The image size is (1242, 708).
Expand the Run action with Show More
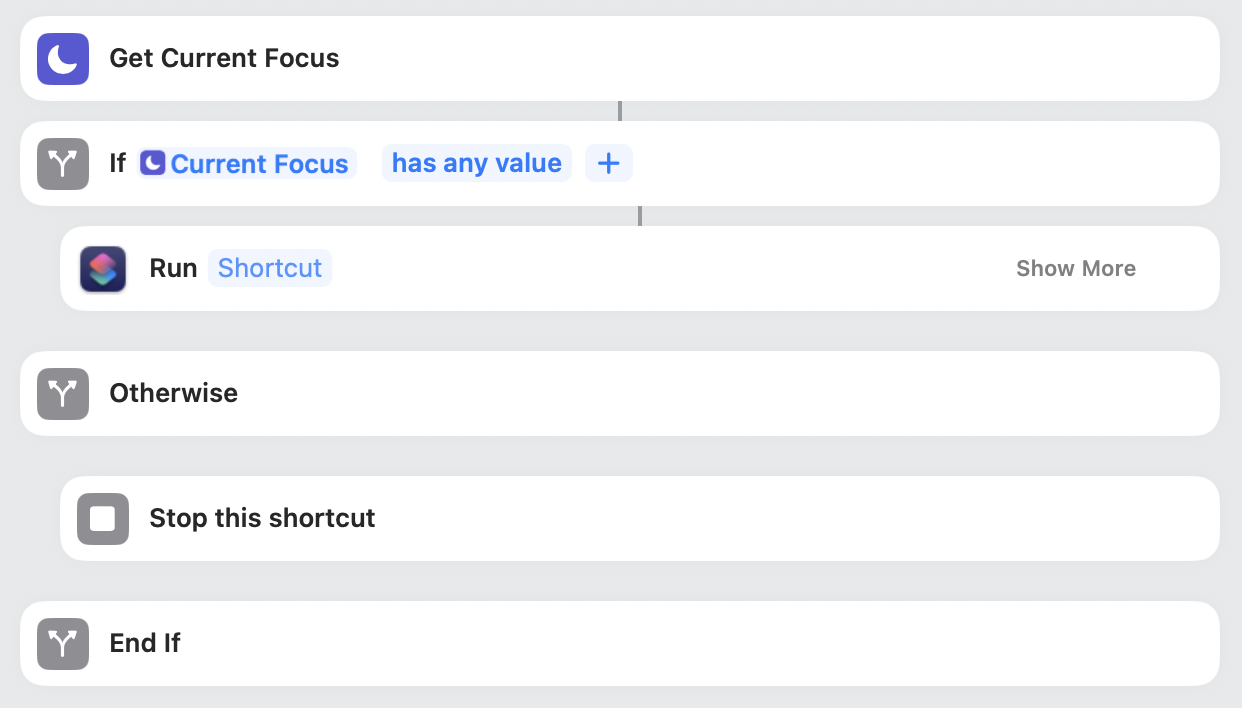tap(1075, 268)
